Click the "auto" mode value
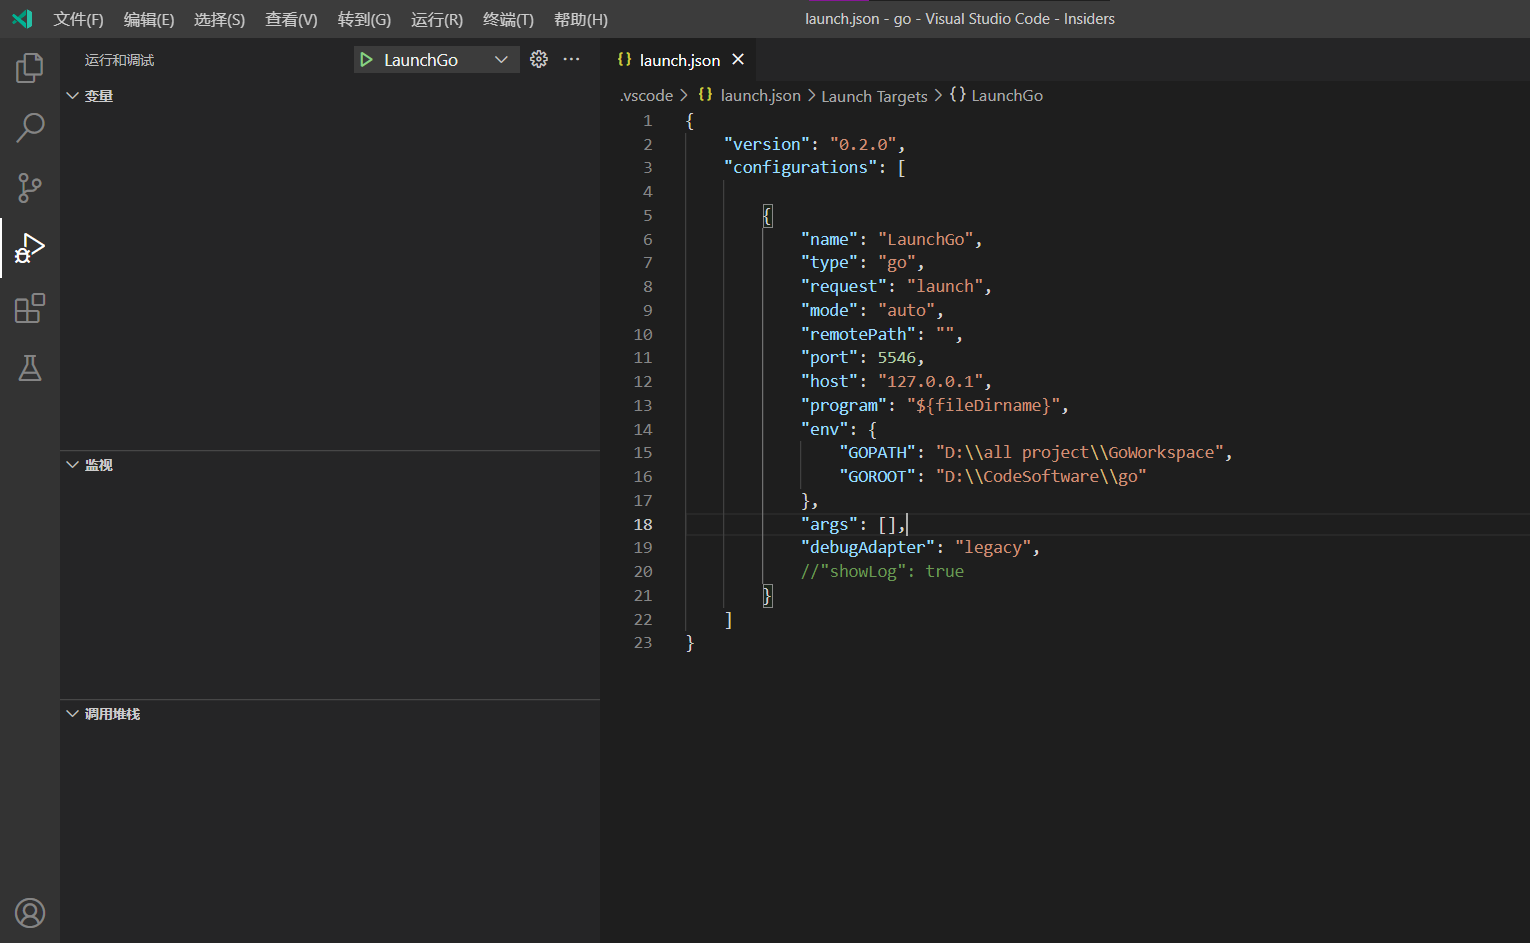 point(907,310)
